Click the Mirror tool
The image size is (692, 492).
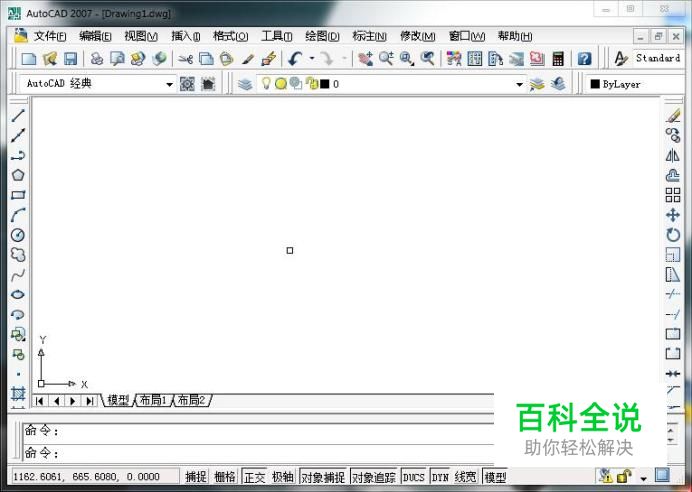tap(673, 155)
